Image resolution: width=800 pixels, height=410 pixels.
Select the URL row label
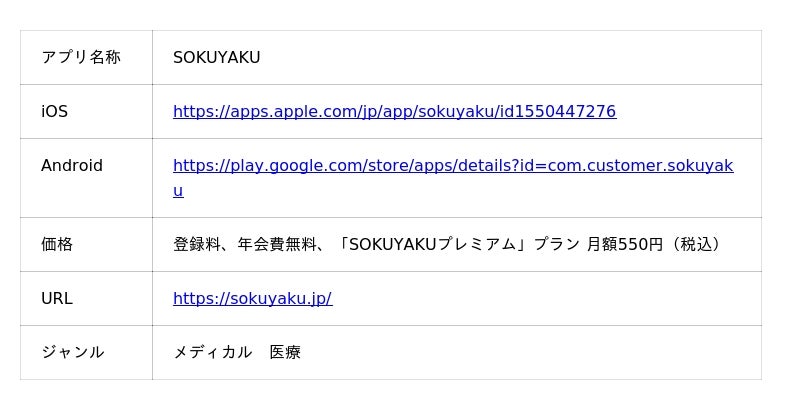pyautogui.click(x=57, y=299)
